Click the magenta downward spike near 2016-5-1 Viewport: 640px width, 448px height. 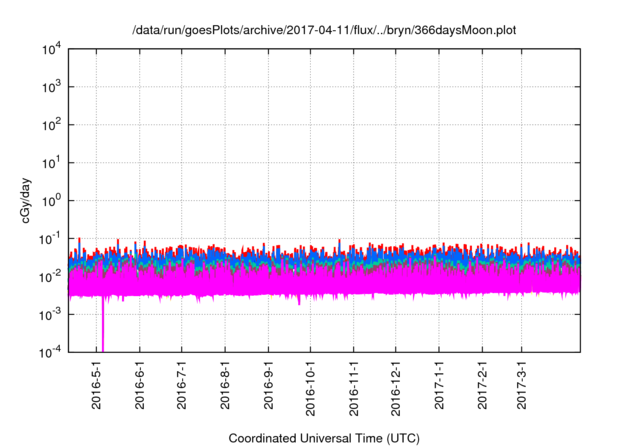coord(103,330)
